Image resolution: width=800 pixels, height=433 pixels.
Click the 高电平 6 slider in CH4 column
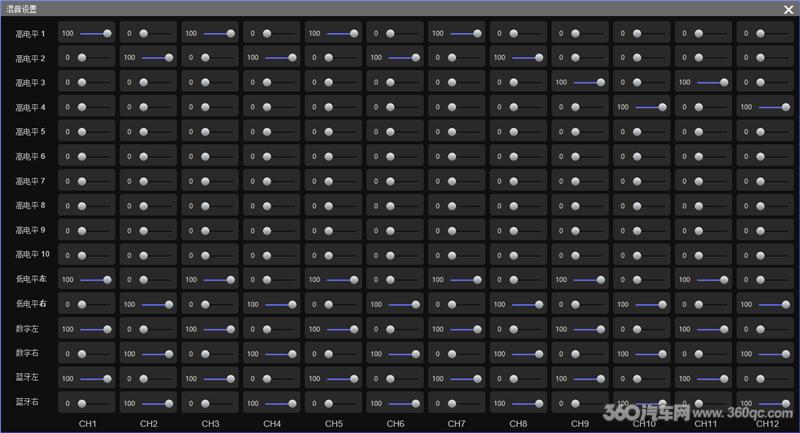click(x=280, y=157)
